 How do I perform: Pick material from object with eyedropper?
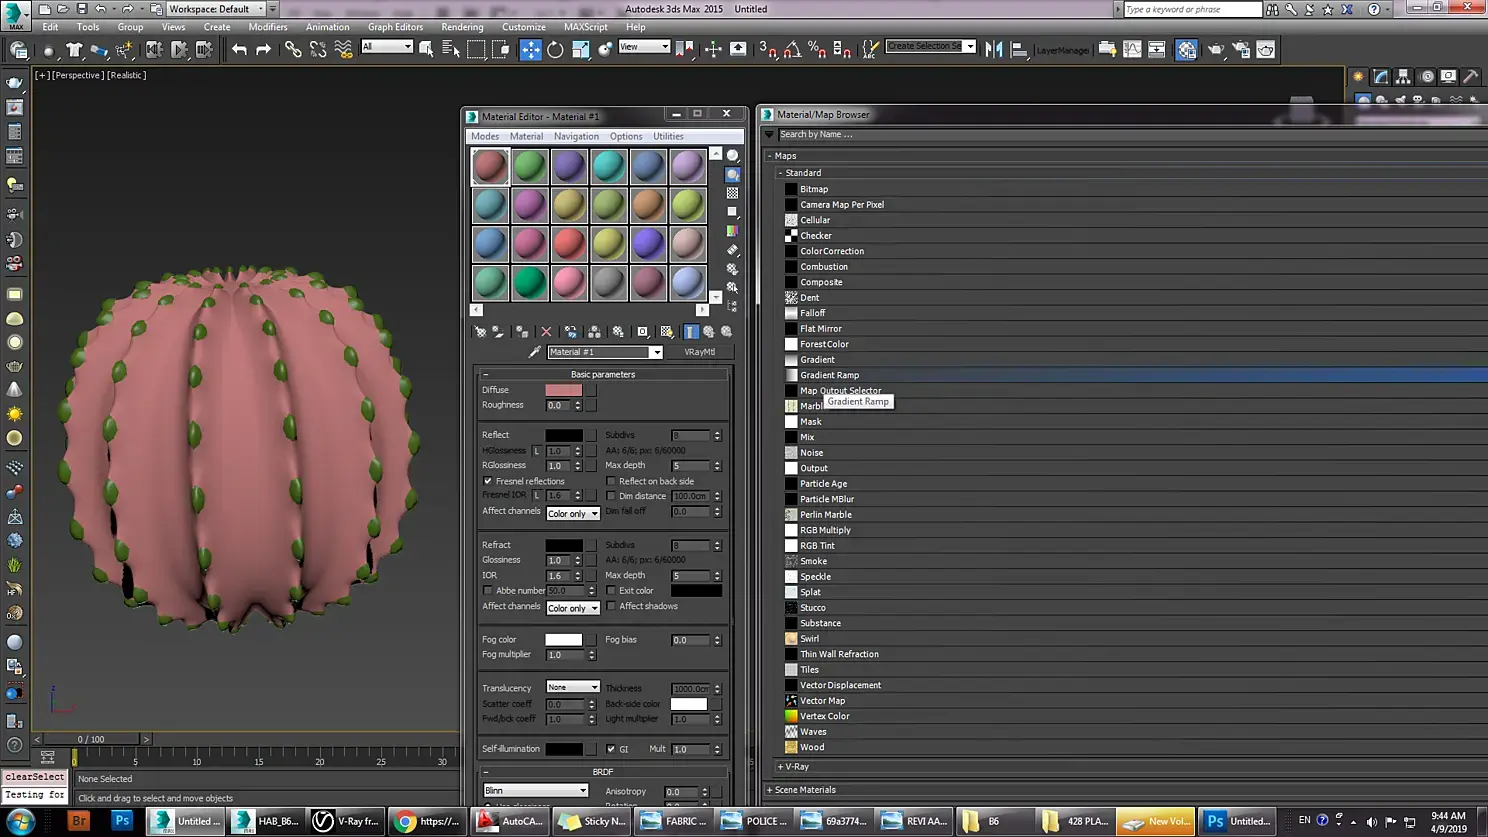click(x=534, y=352)
